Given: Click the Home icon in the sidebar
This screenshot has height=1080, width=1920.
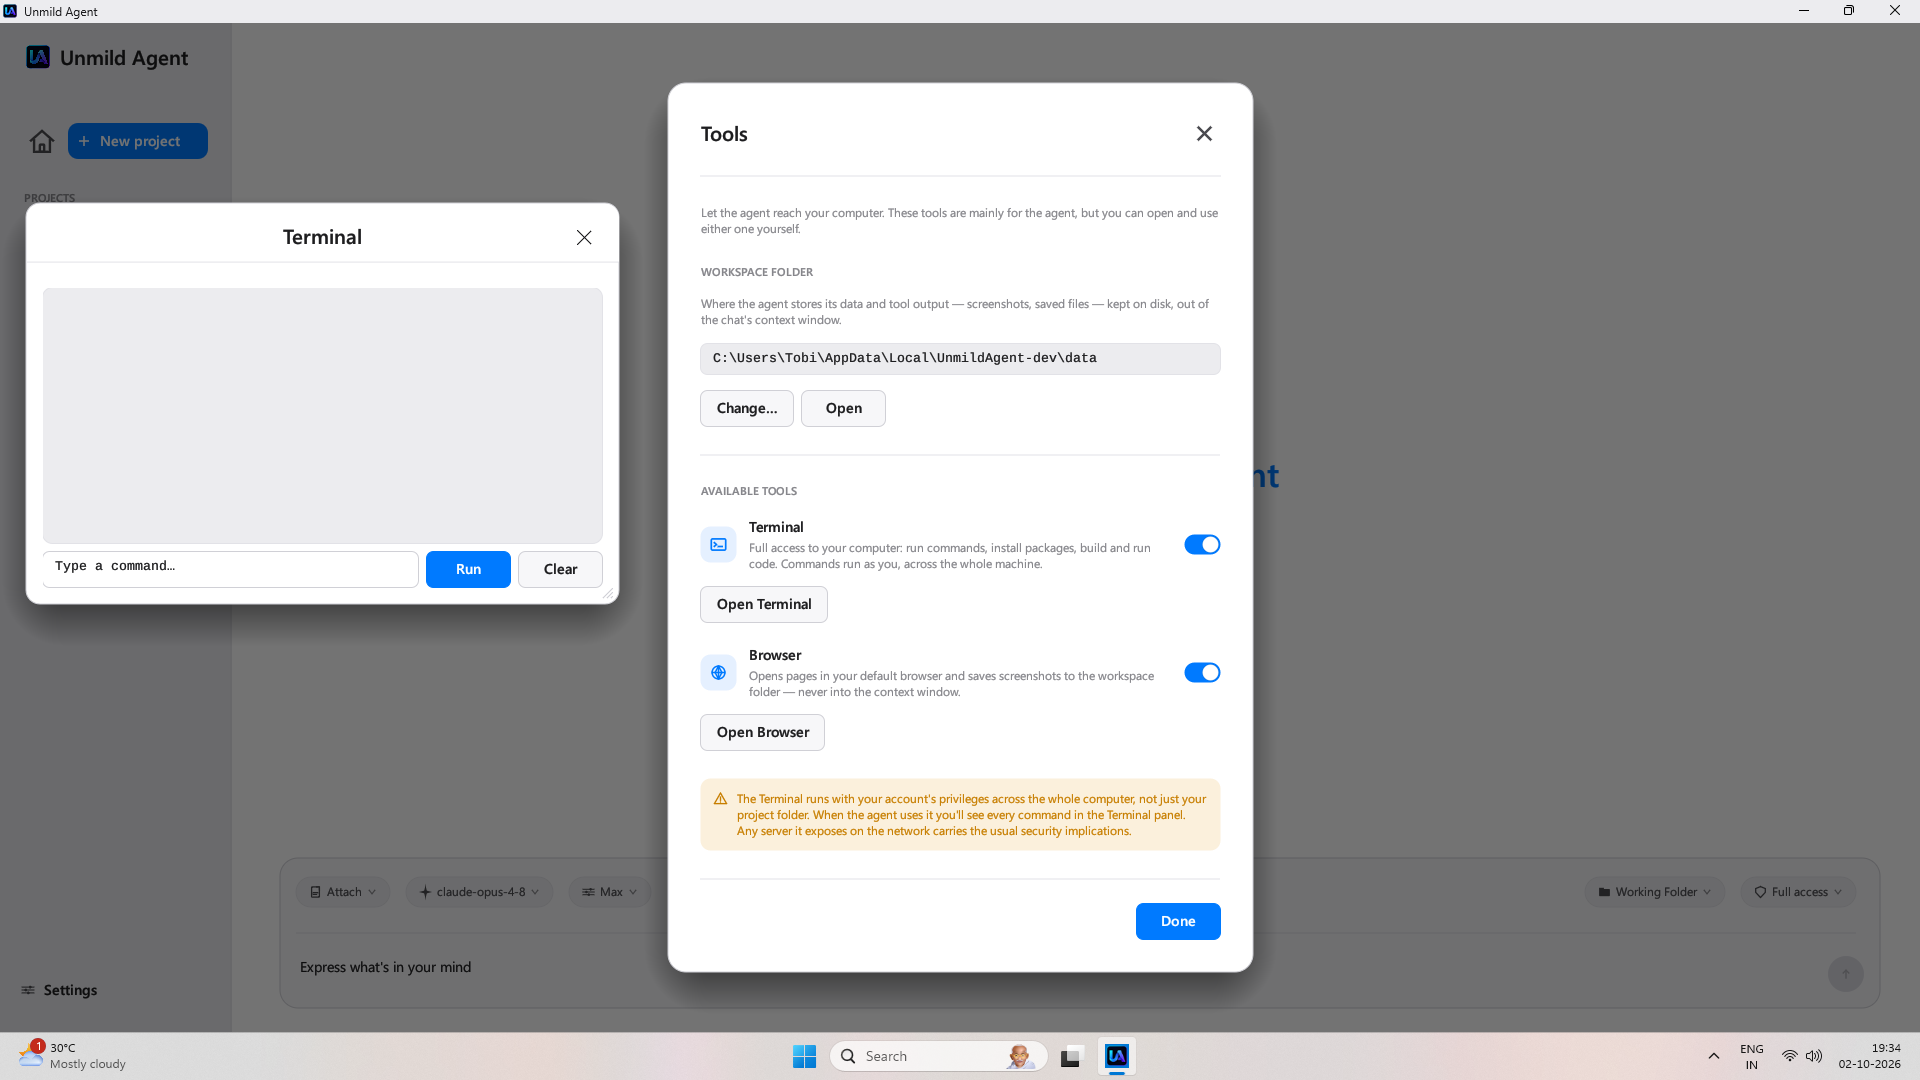Looking at the screenshot, I should pos(42,141).
